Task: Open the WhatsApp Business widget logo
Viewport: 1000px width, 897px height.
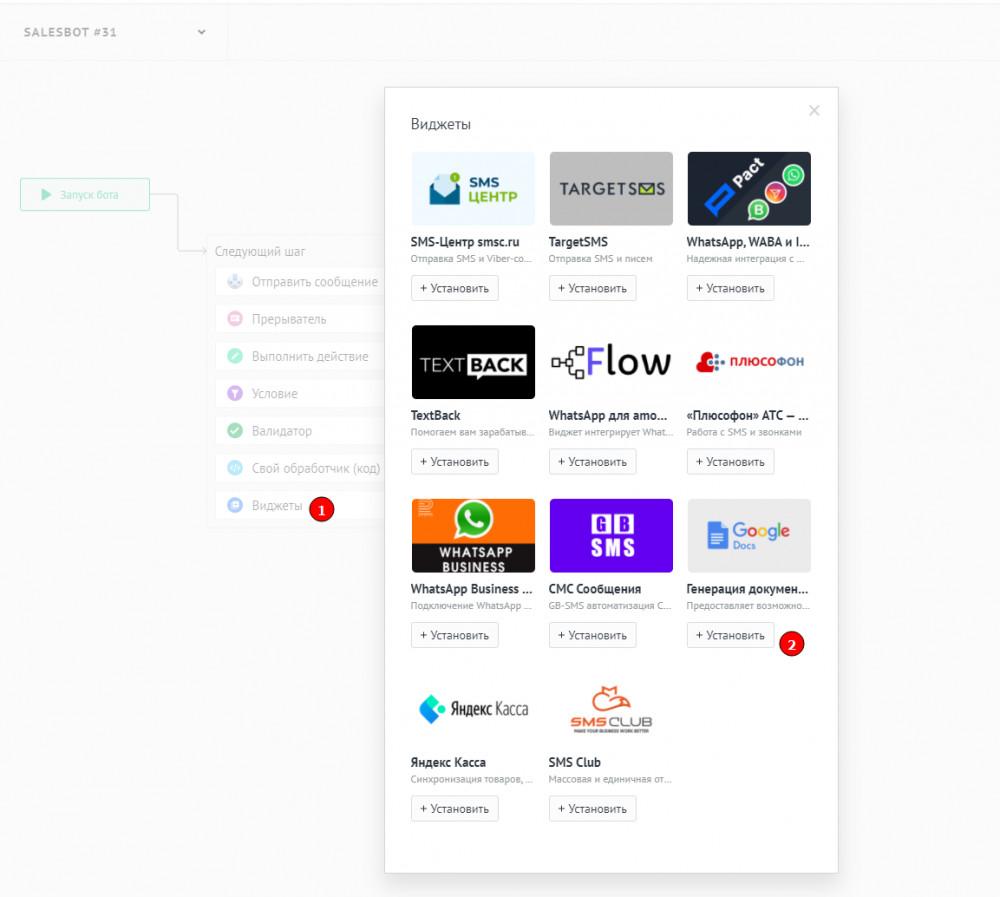Action: tap(473, 535)
